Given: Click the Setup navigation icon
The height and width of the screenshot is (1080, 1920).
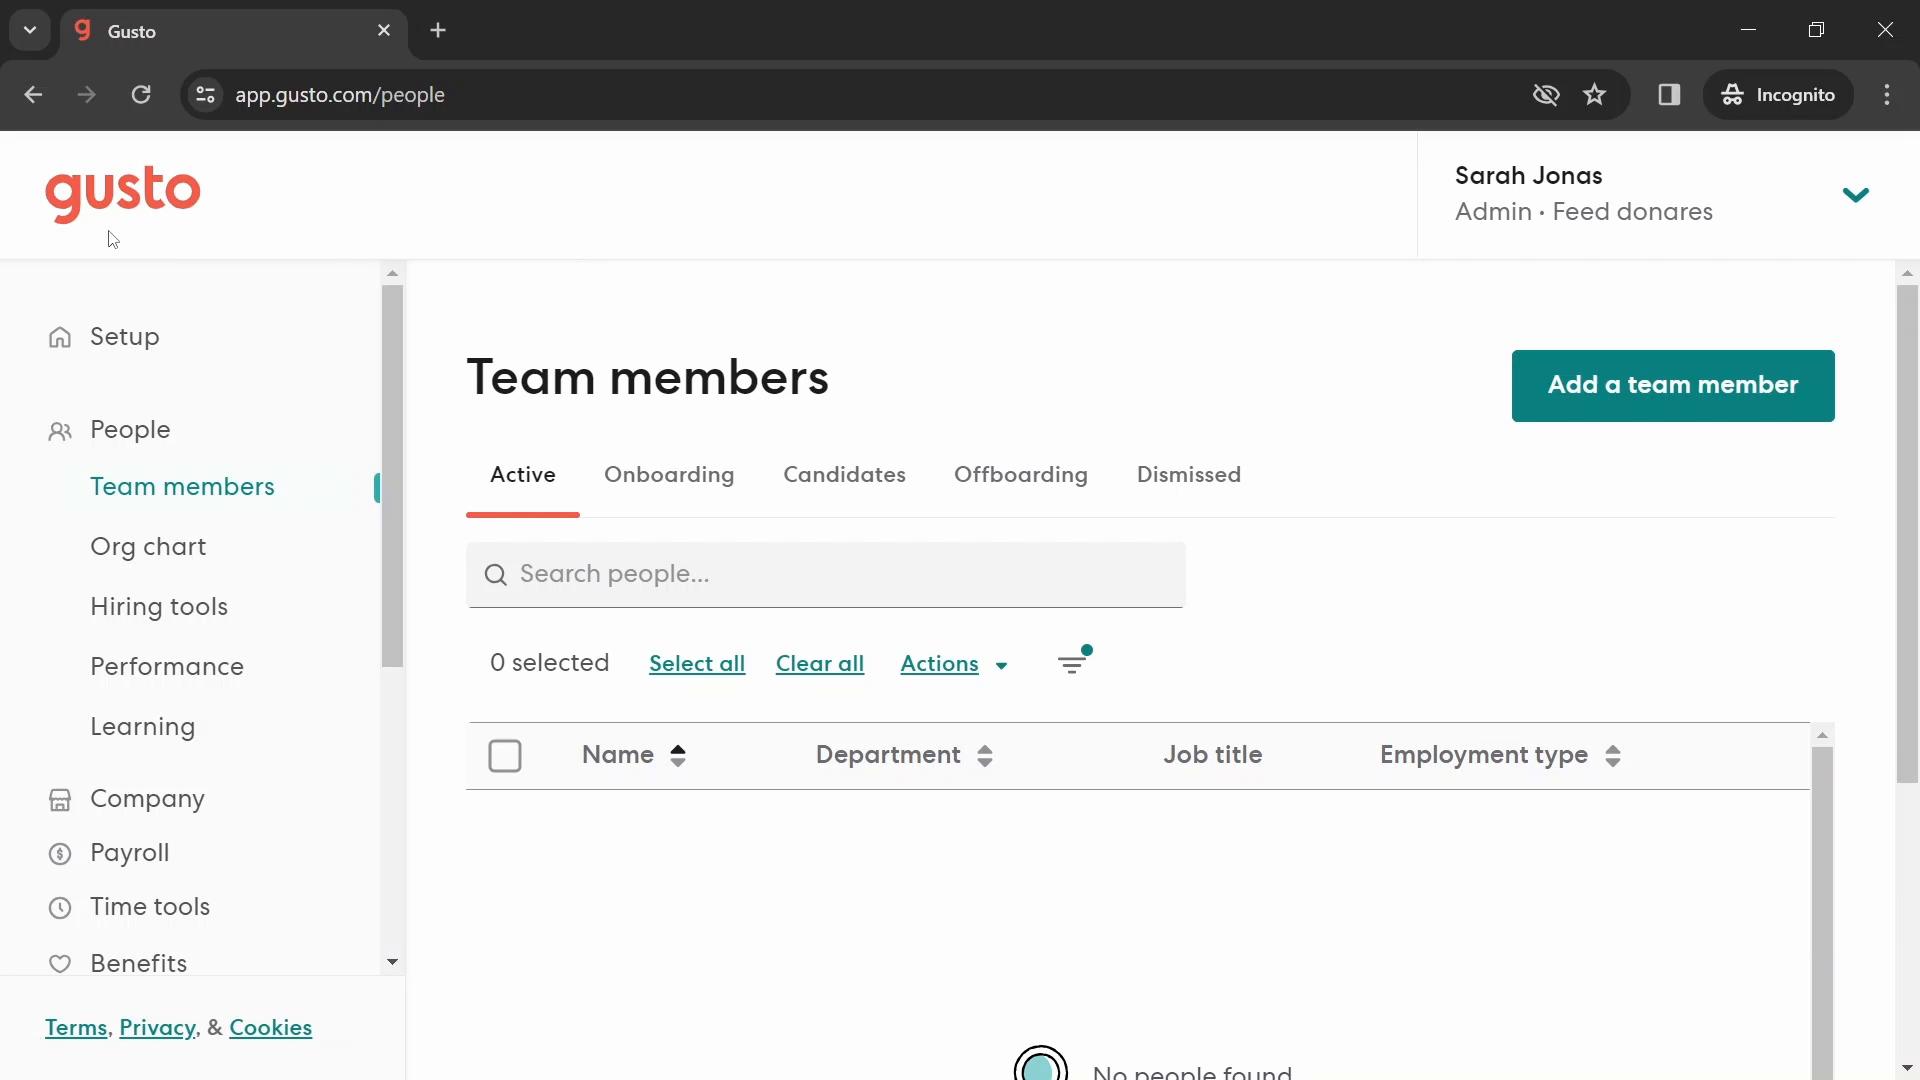Looking at the screenshot, I should click(61, 338).
